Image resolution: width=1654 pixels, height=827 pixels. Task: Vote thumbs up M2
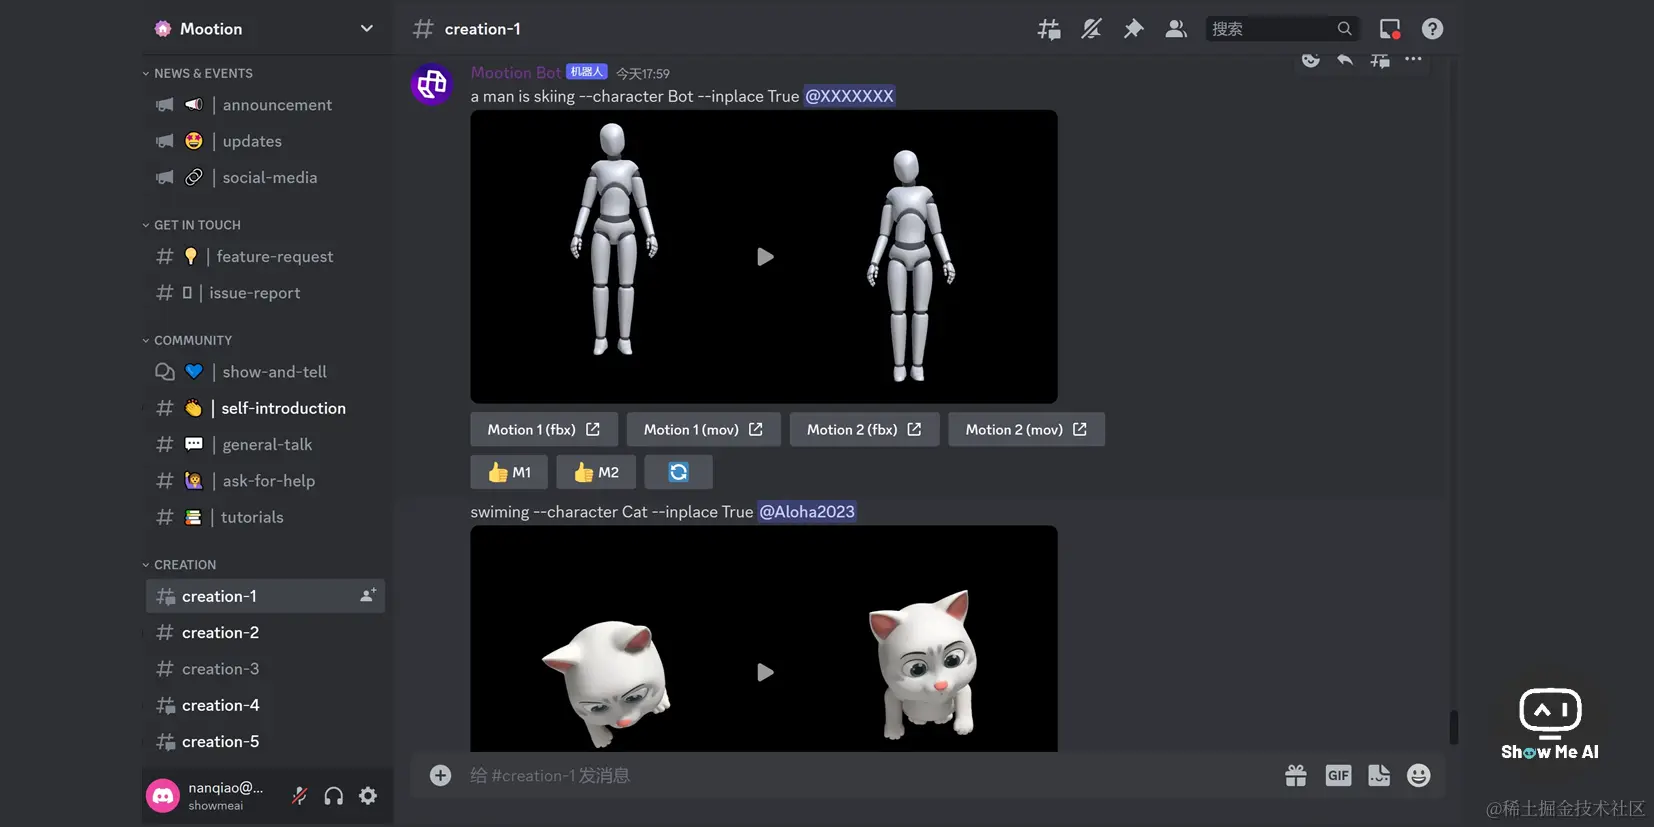pyautogui.click(x=596, y=472)
